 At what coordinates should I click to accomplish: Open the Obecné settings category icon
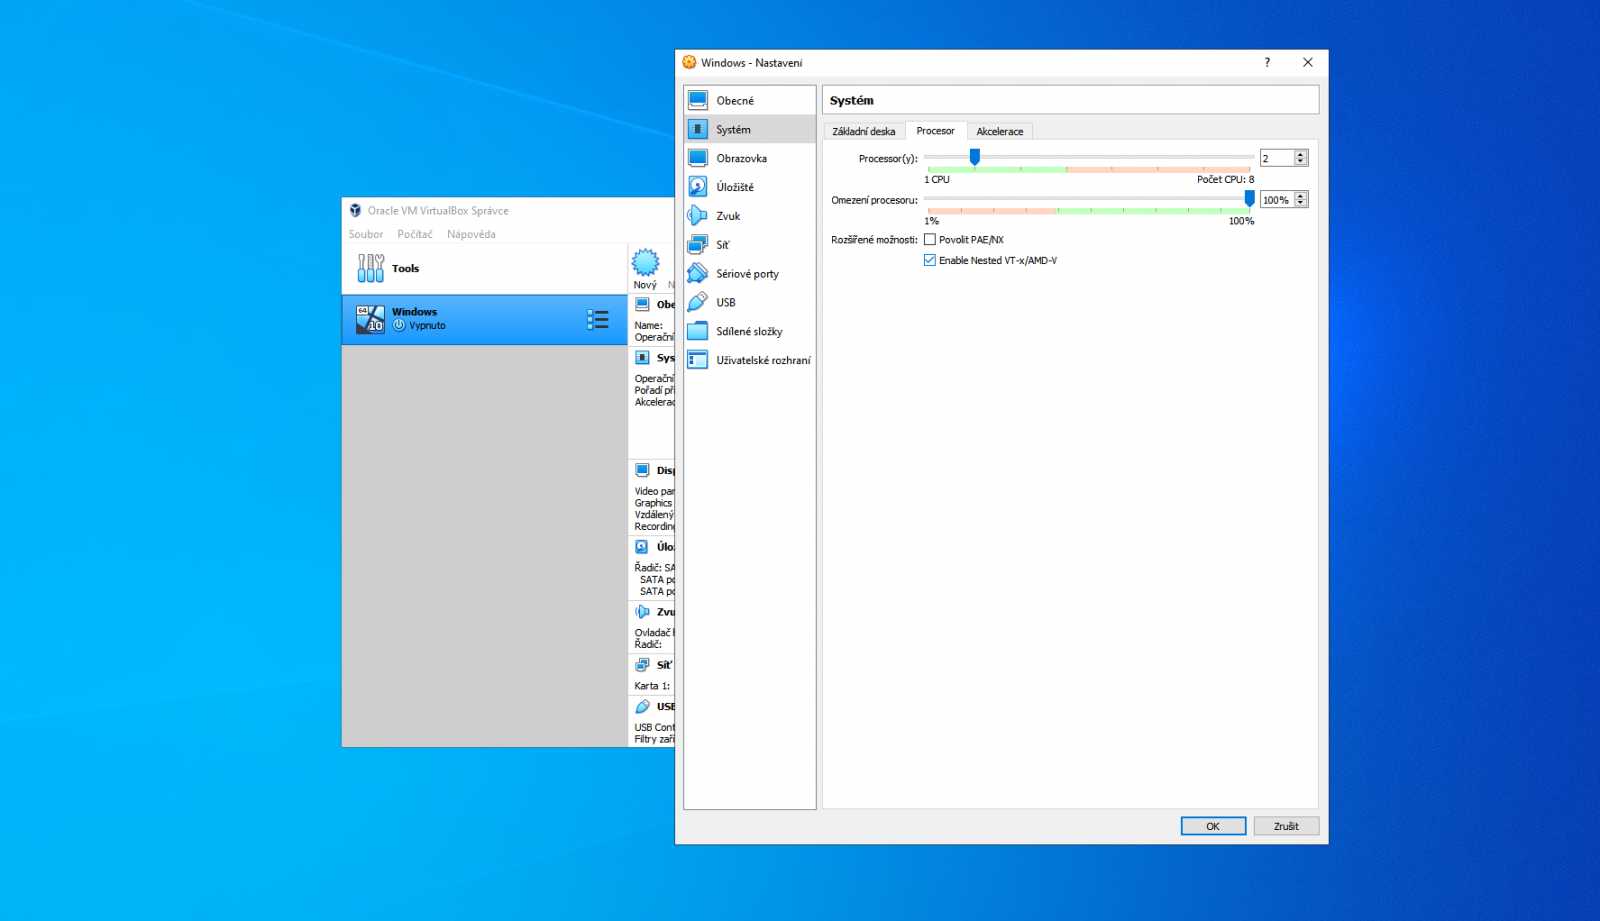698,100
